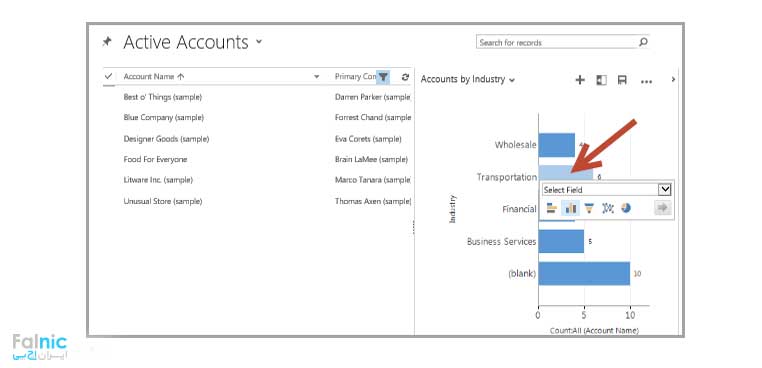Open Unusual Store (sample) account

pyautogui.click(x=163, y=201)
